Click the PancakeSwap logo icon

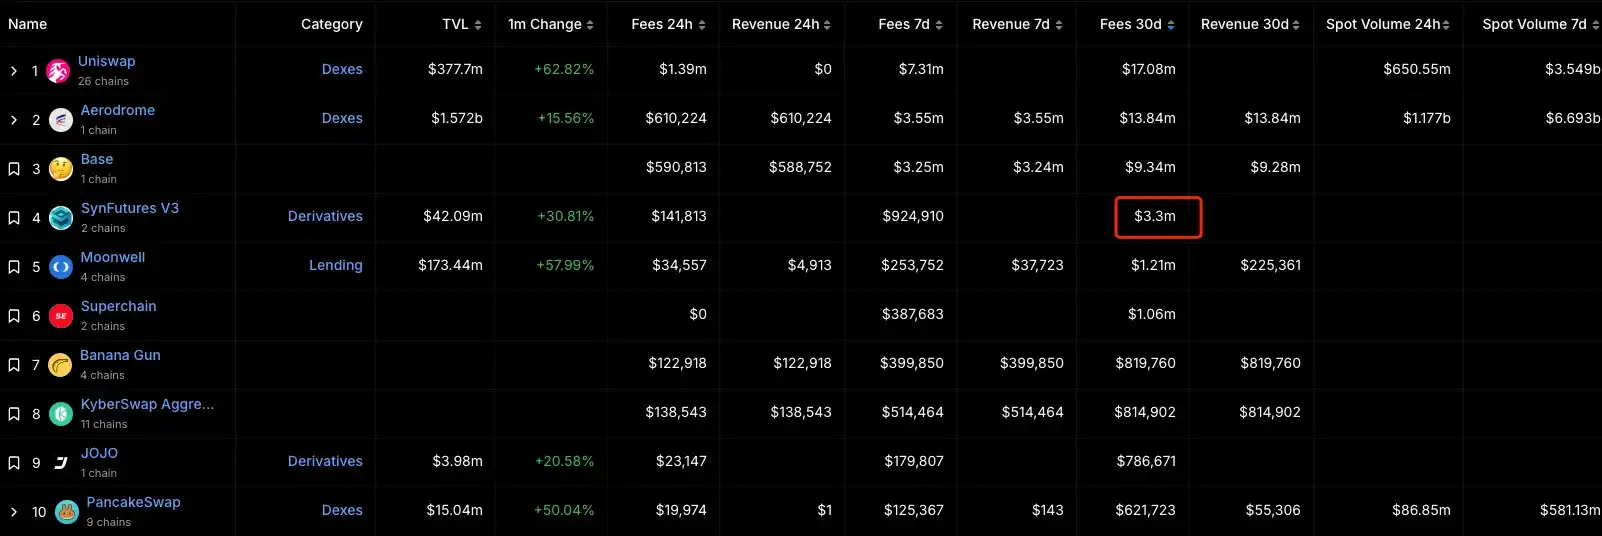67,512
